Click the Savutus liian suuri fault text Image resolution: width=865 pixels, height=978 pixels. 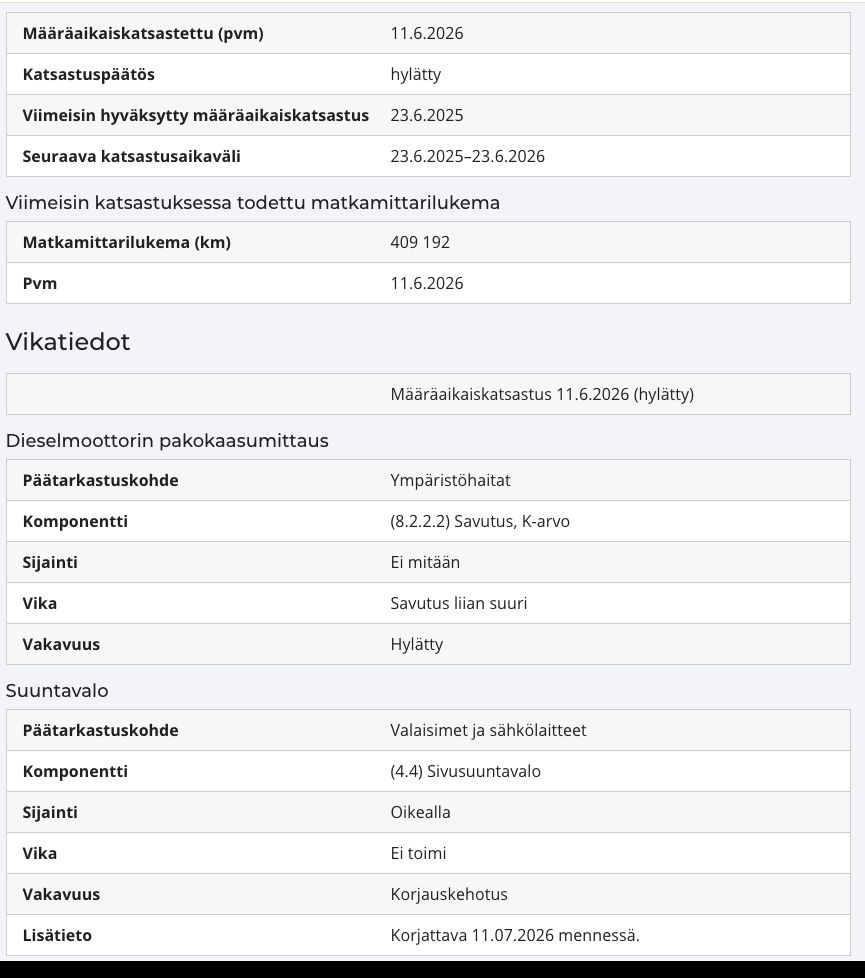[458, 603]
